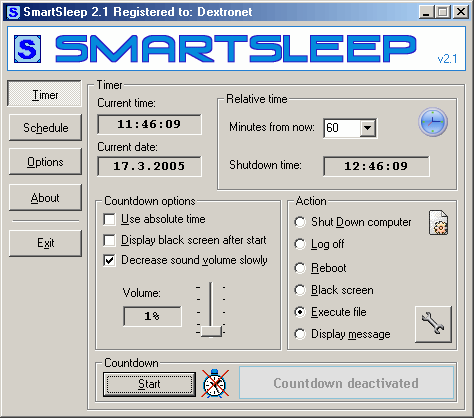Show the About section

click(x=45, y=198)
